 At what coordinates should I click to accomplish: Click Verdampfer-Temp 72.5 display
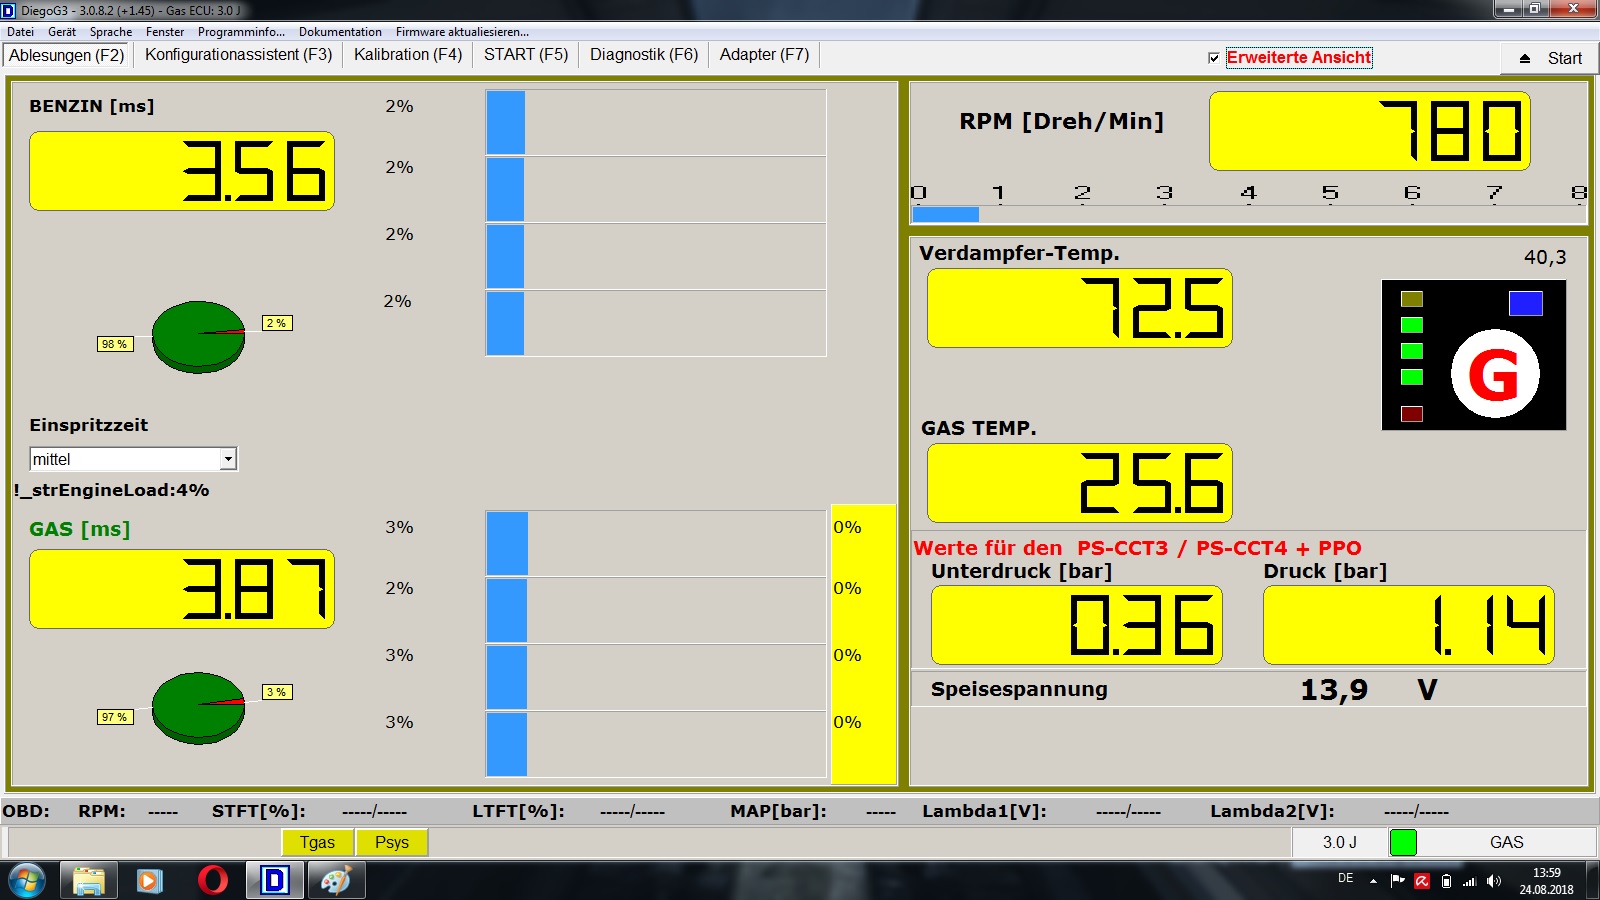coord(1080,308)
